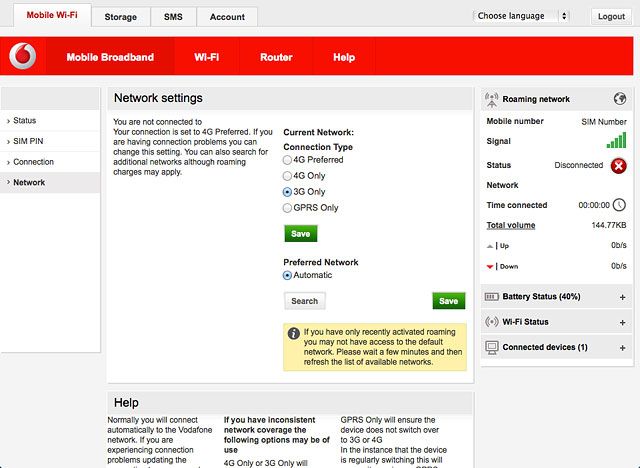This screenshot has width=640, height=468.
Task: Click the green signal strength bars
Action: [x=616, y=140]
